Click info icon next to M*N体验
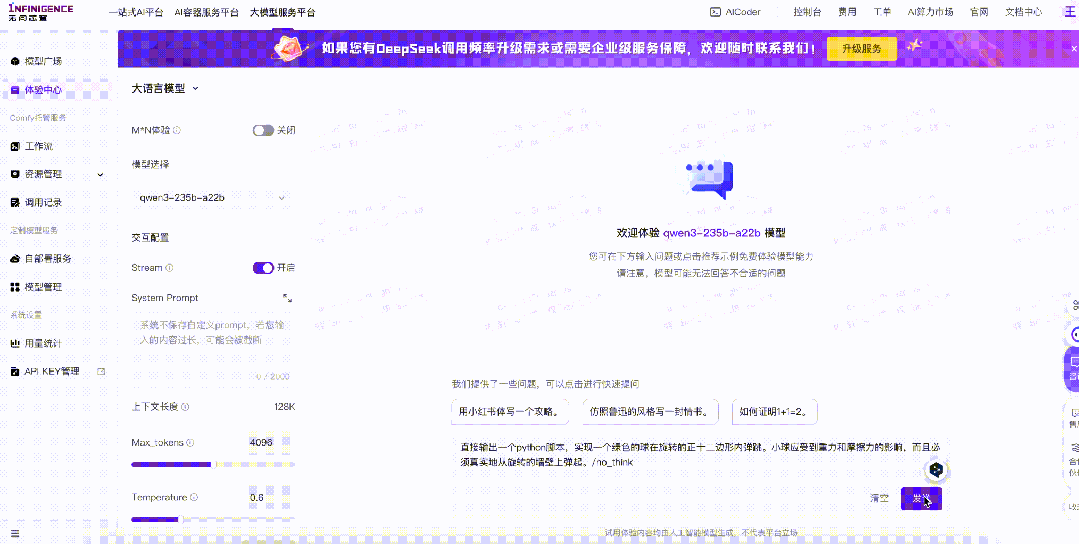Image resolution: width=1079 pixels, height=544 pixels. point(177,130)
